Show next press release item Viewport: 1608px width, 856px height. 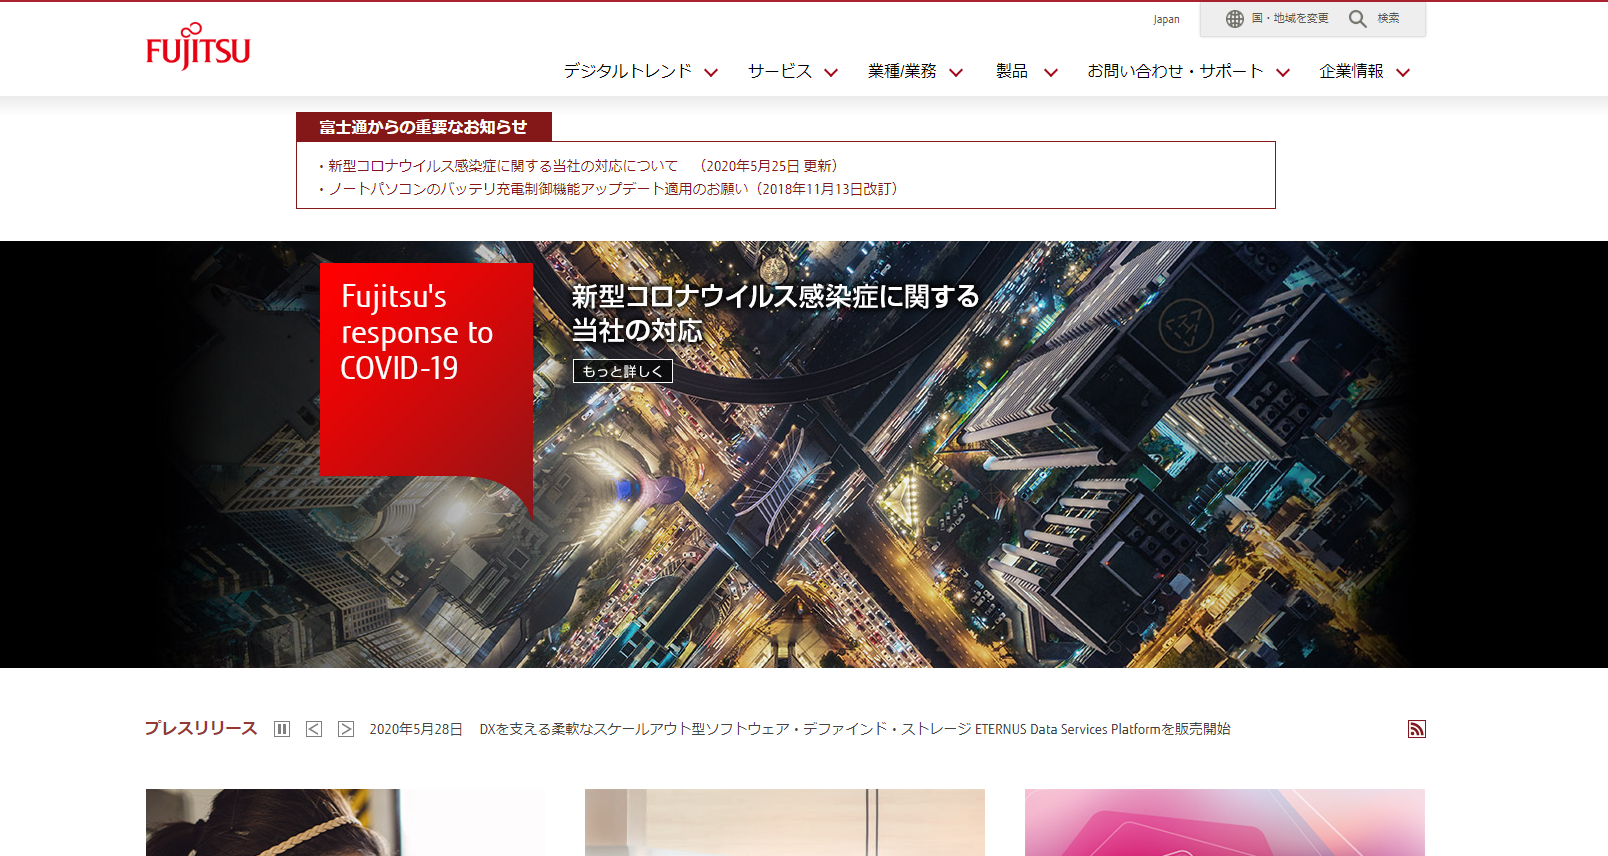(x=346, y=729)
